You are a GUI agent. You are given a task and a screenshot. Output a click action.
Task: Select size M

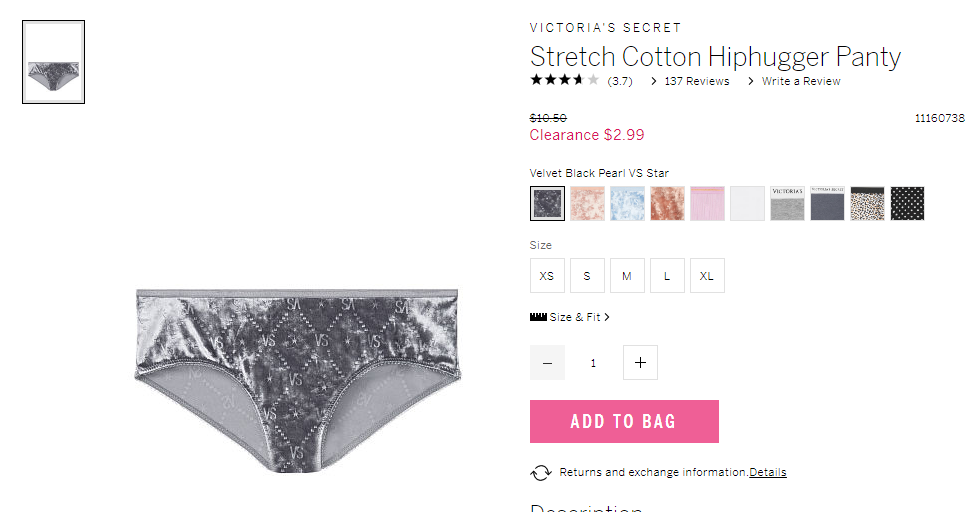click(x=627, y=276)
